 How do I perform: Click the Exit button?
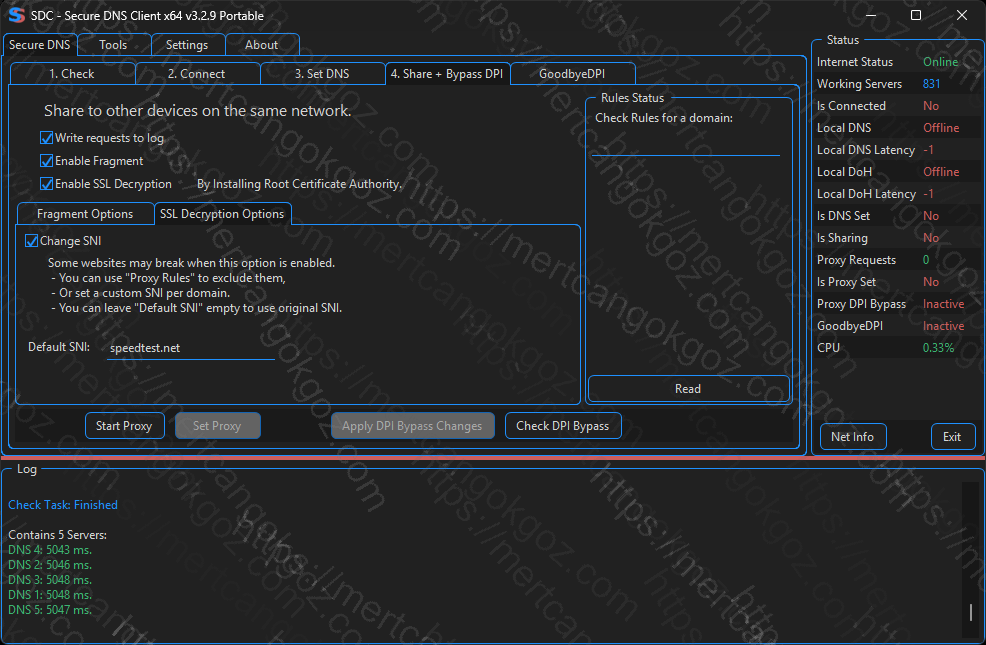[952, 437]
